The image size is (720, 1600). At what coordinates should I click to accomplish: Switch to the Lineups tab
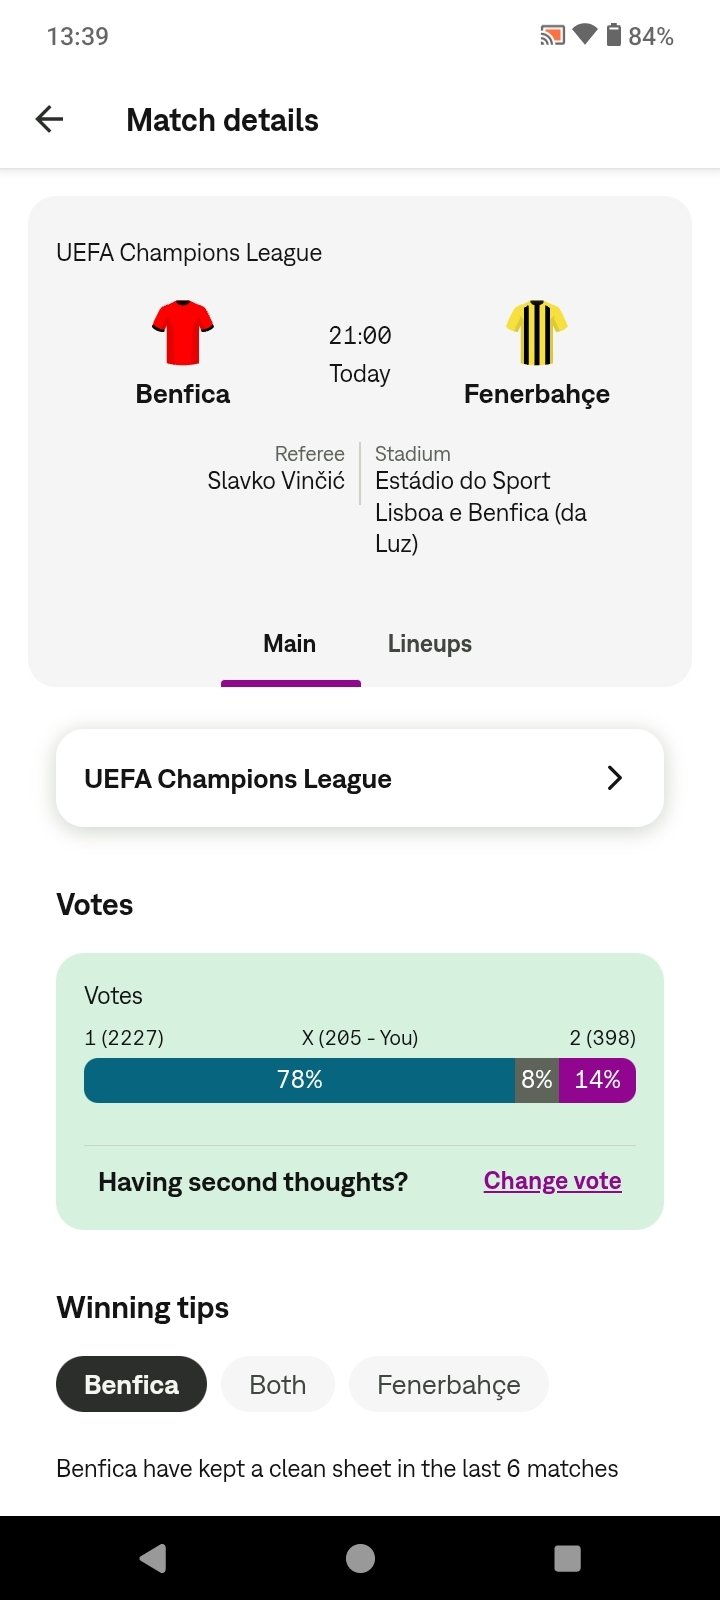point(429,644)
